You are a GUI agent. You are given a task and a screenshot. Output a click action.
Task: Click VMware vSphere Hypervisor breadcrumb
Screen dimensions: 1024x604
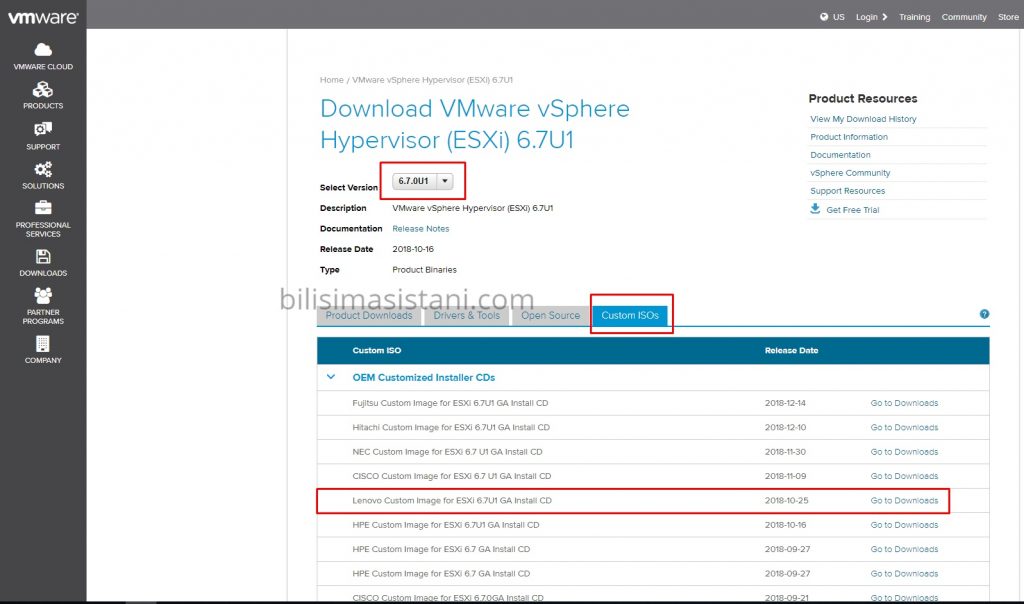point(432,80)
